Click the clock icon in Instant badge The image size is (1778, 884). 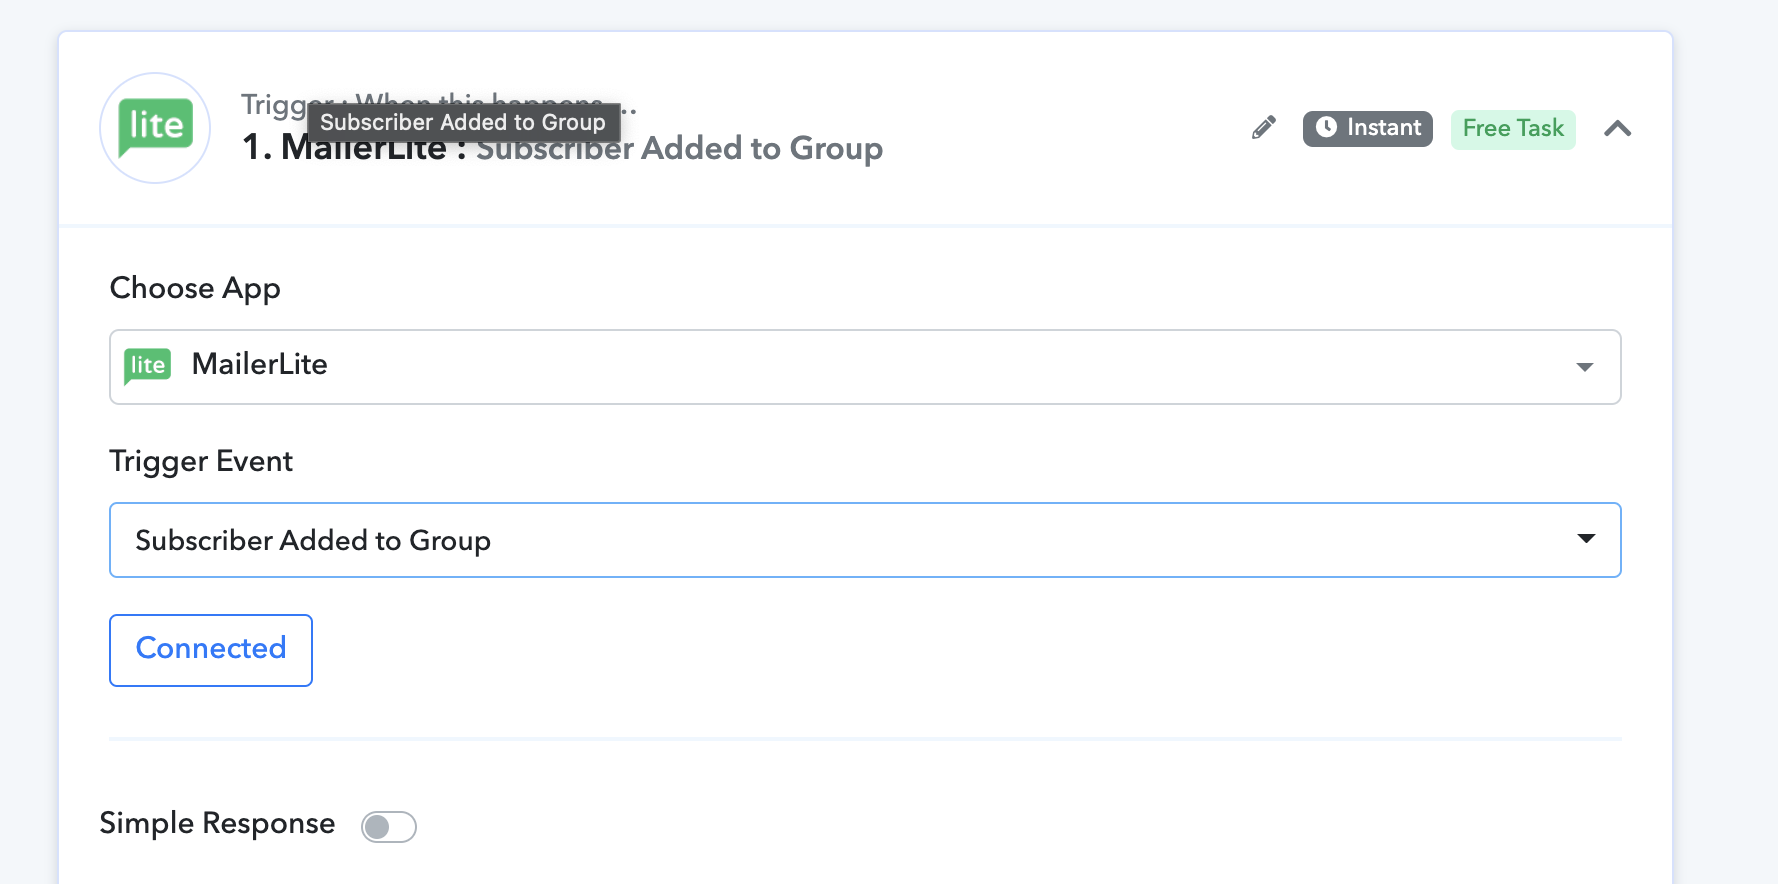pyautogui.click(x=1326, y=127)
